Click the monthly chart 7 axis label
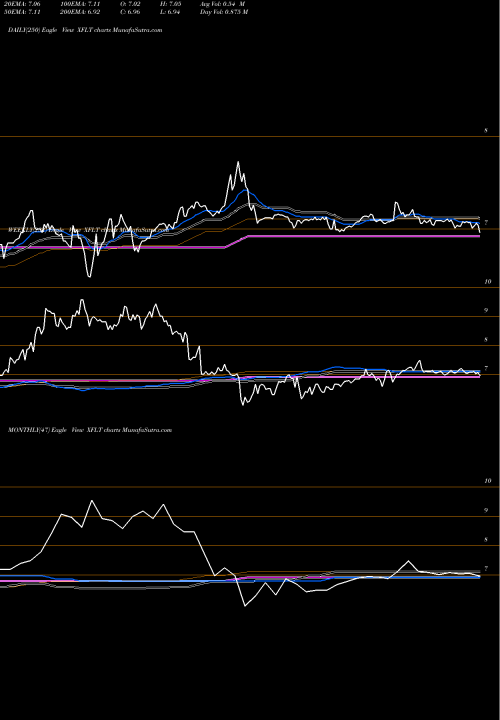This screenshot has width=500, height=720. click(486, 569)
